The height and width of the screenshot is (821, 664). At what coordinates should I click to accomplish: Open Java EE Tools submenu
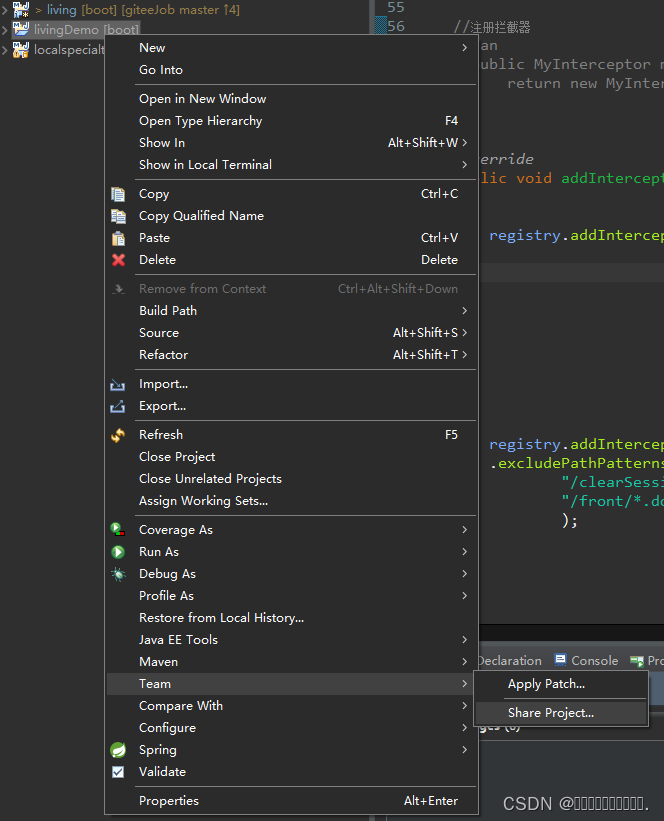[x=291, y=640]
